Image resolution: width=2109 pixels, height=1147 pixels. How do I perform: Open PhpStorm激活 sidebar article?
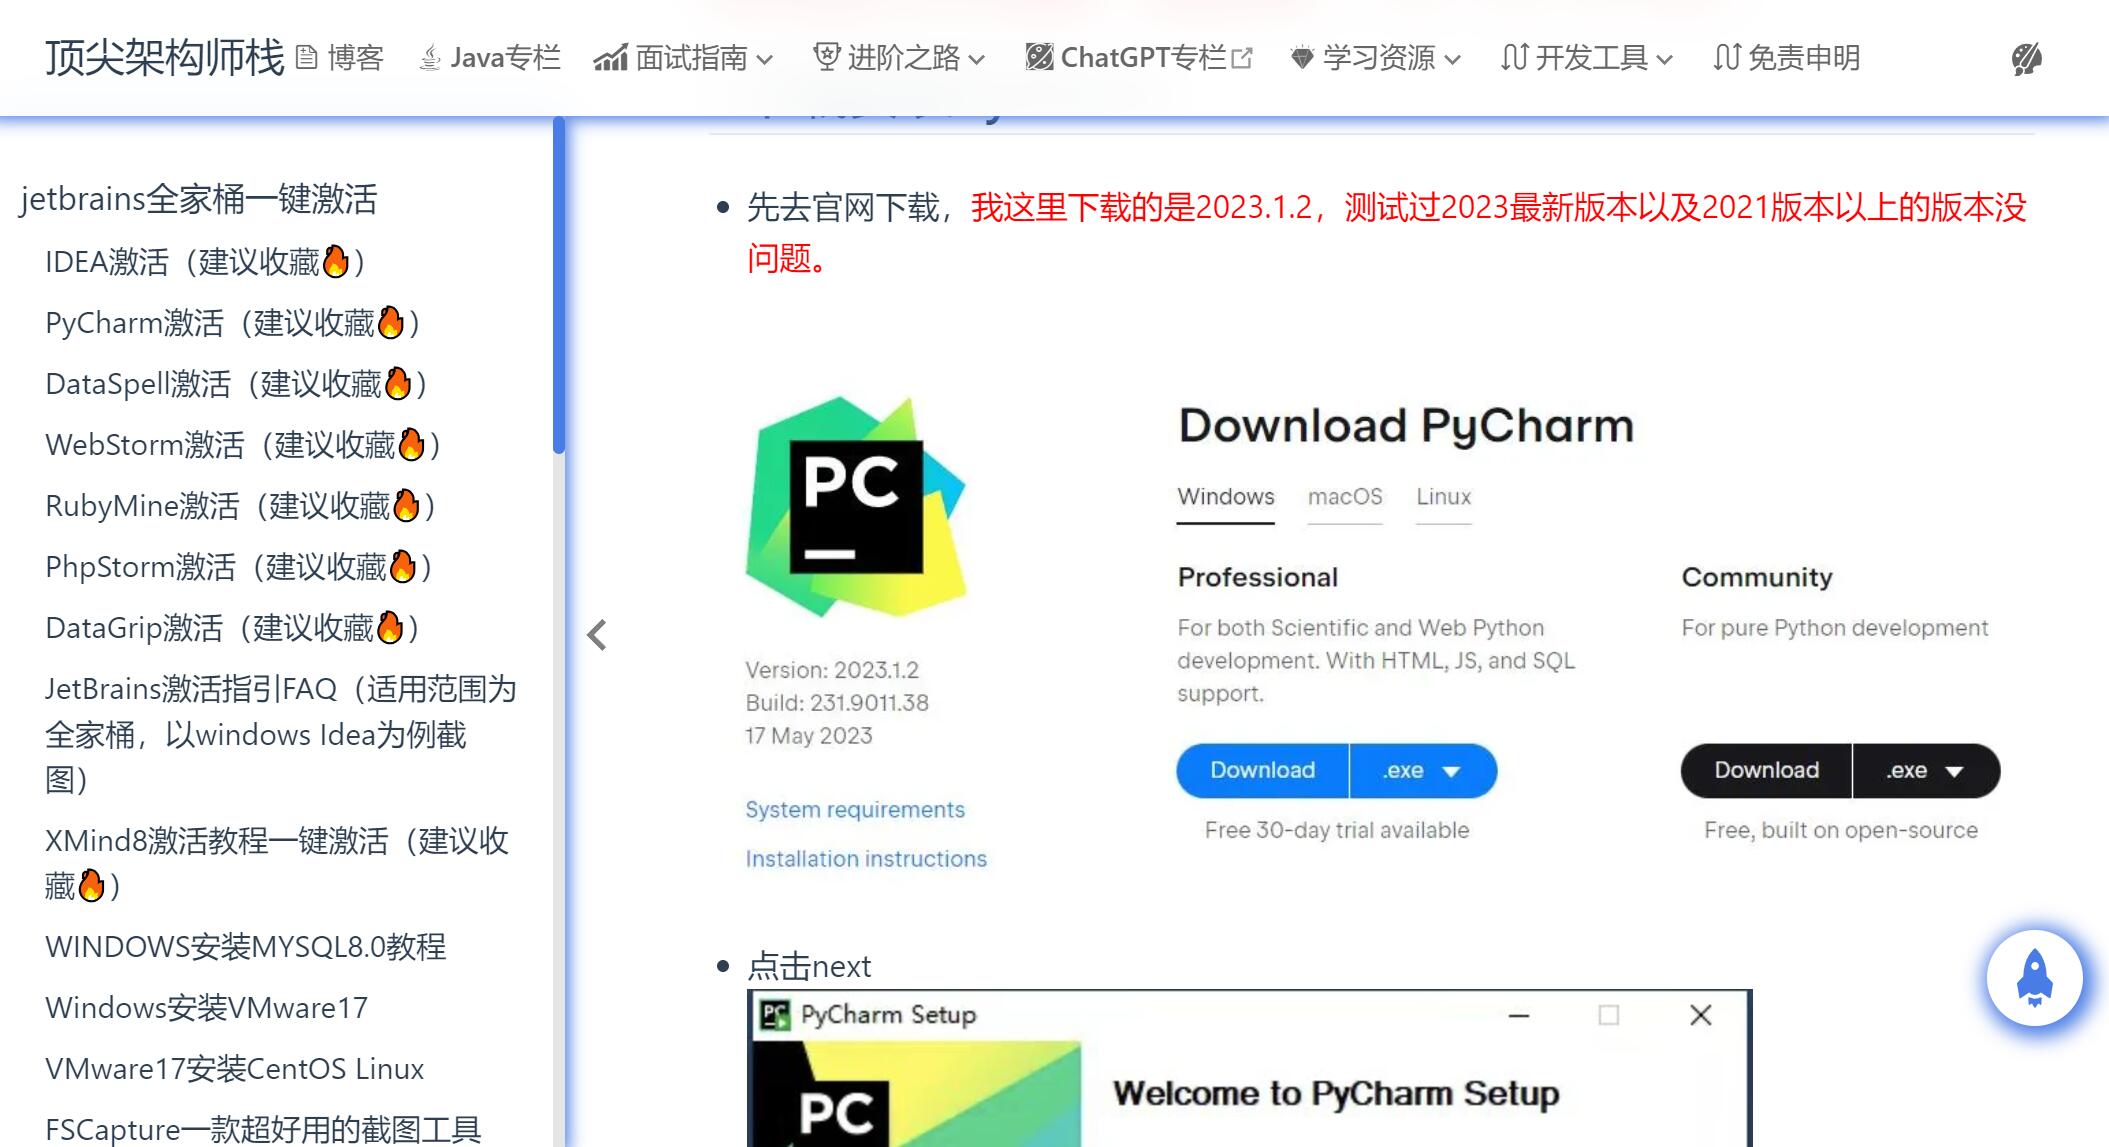point(239,567)
